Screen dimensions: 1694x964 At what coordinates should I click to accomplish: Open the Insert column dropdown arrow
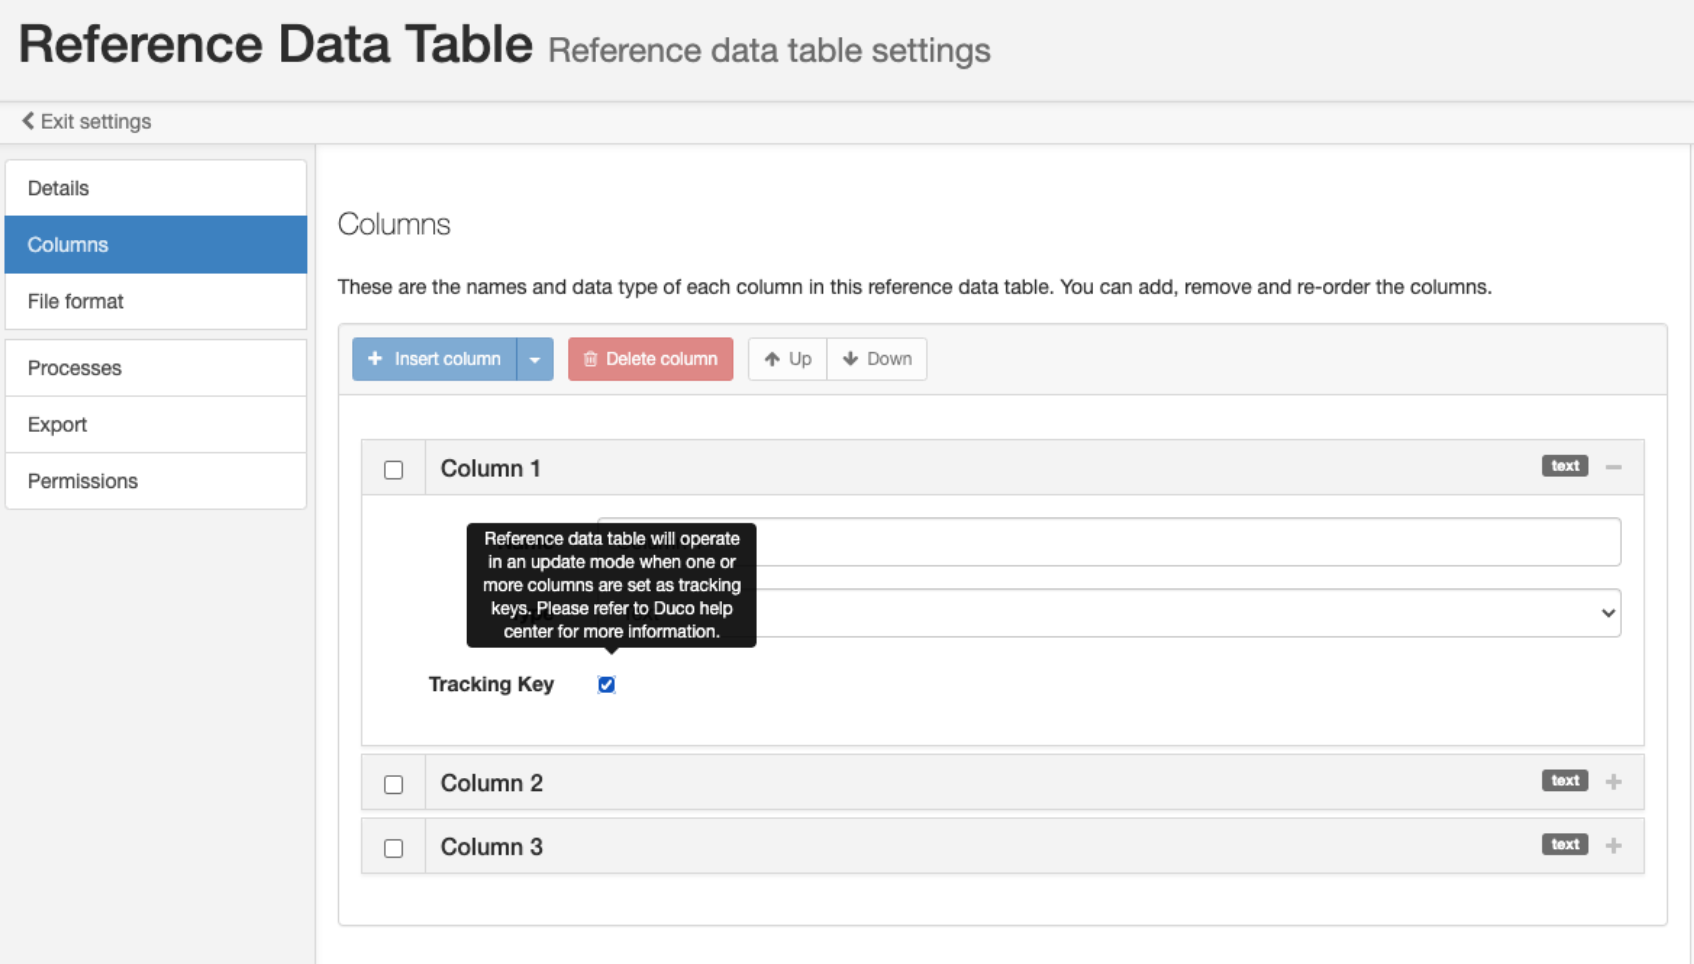535,359
